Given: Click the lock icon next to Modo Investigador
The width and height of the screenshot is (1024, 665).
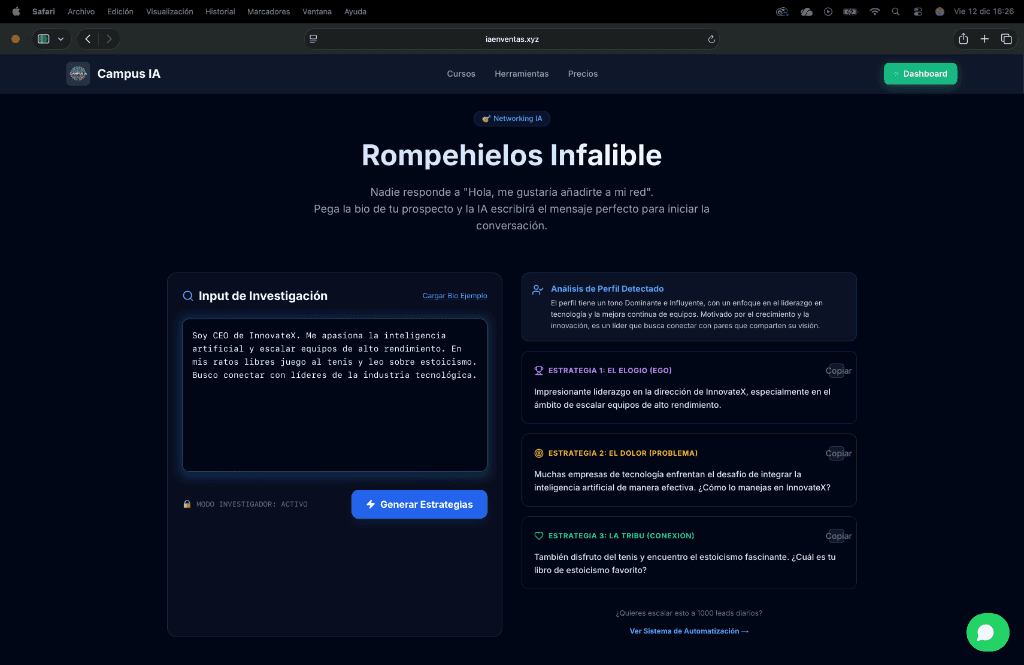Looking at the screenshot, I should tap(187, 504).
